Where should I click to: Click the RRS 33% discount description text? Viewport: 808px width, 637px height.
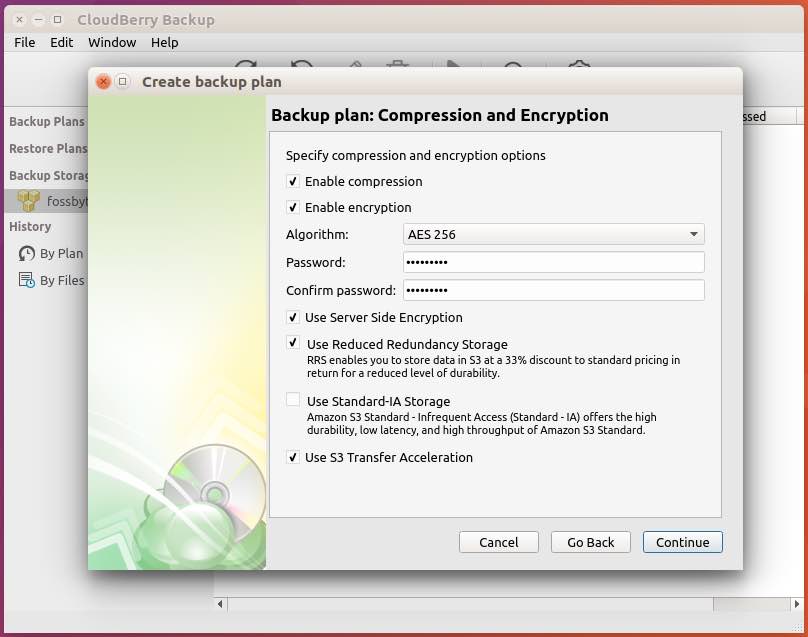[x=493, y=366]
